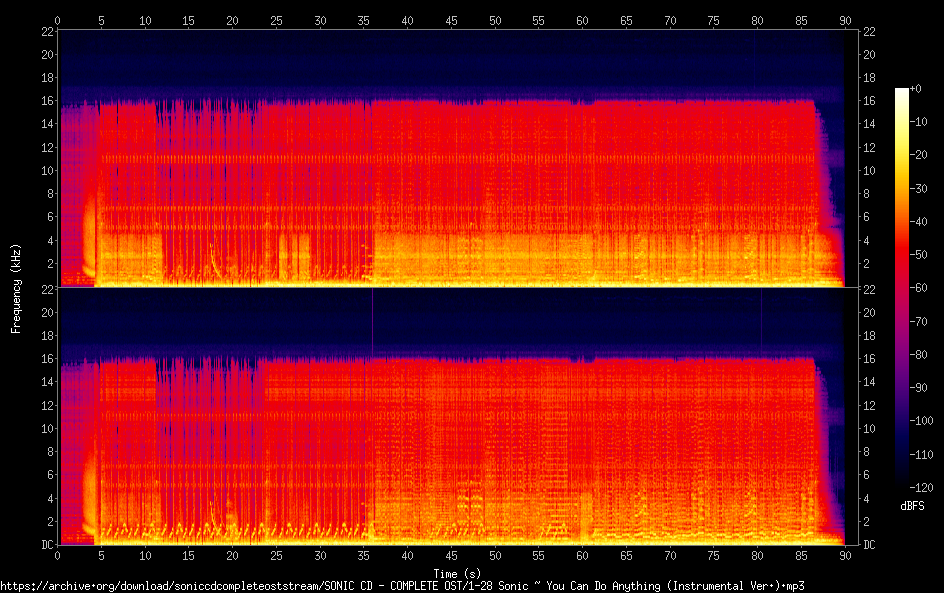Click DC label at lower channel's right axis
The height and width of the screenshot is (593, 944).
[x=870, y=545]
